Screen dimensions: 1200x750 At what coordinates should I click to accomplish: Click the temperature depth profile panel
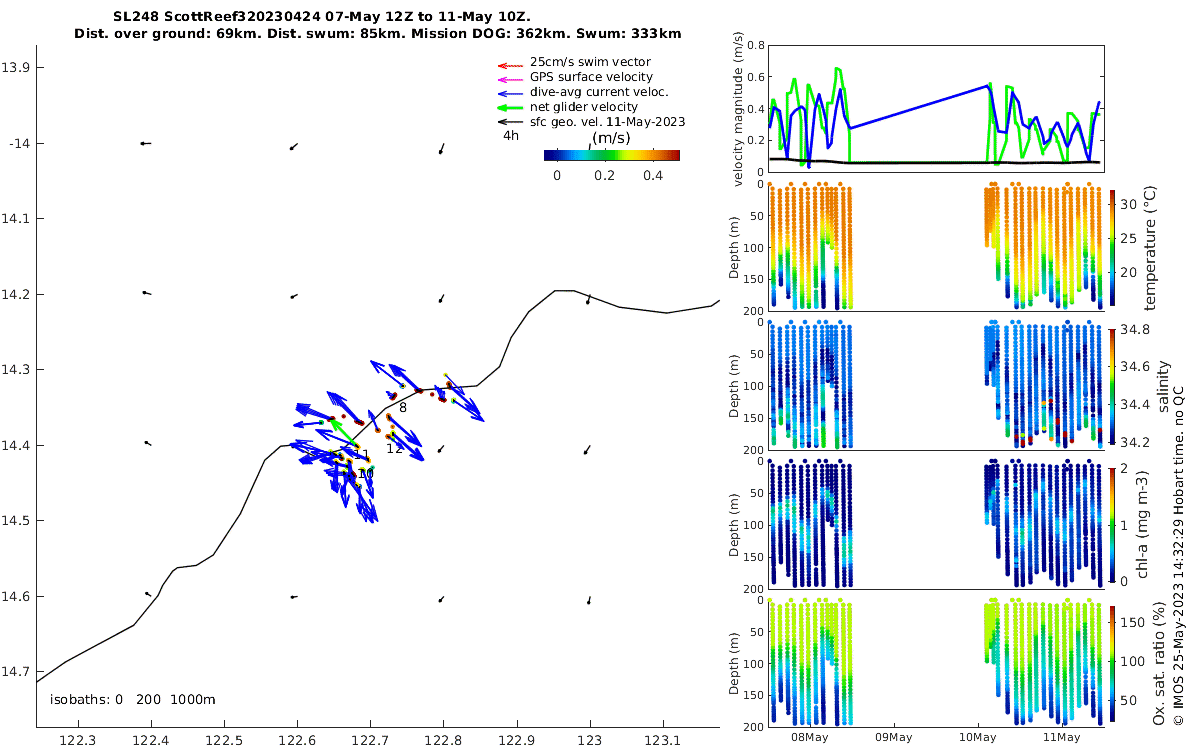click(x=936, y=247)
